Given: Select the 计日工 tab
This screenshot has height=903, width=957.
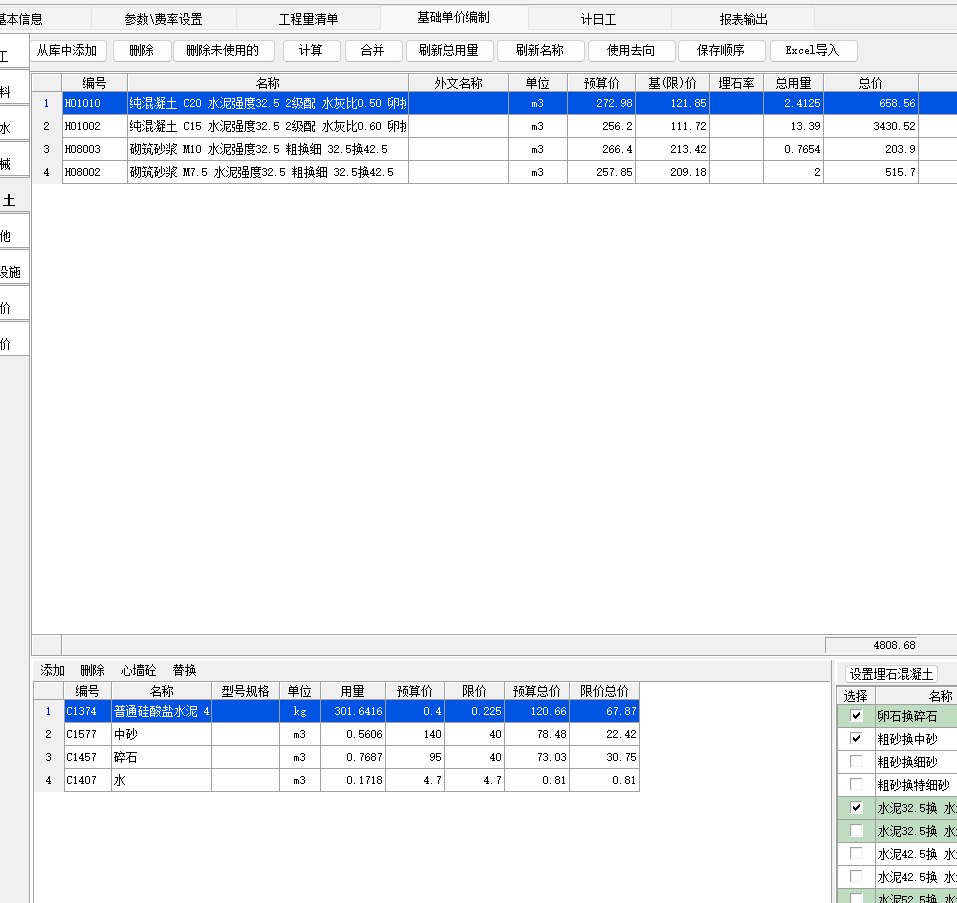Looking at the screenshot, I should pos(598,19).
